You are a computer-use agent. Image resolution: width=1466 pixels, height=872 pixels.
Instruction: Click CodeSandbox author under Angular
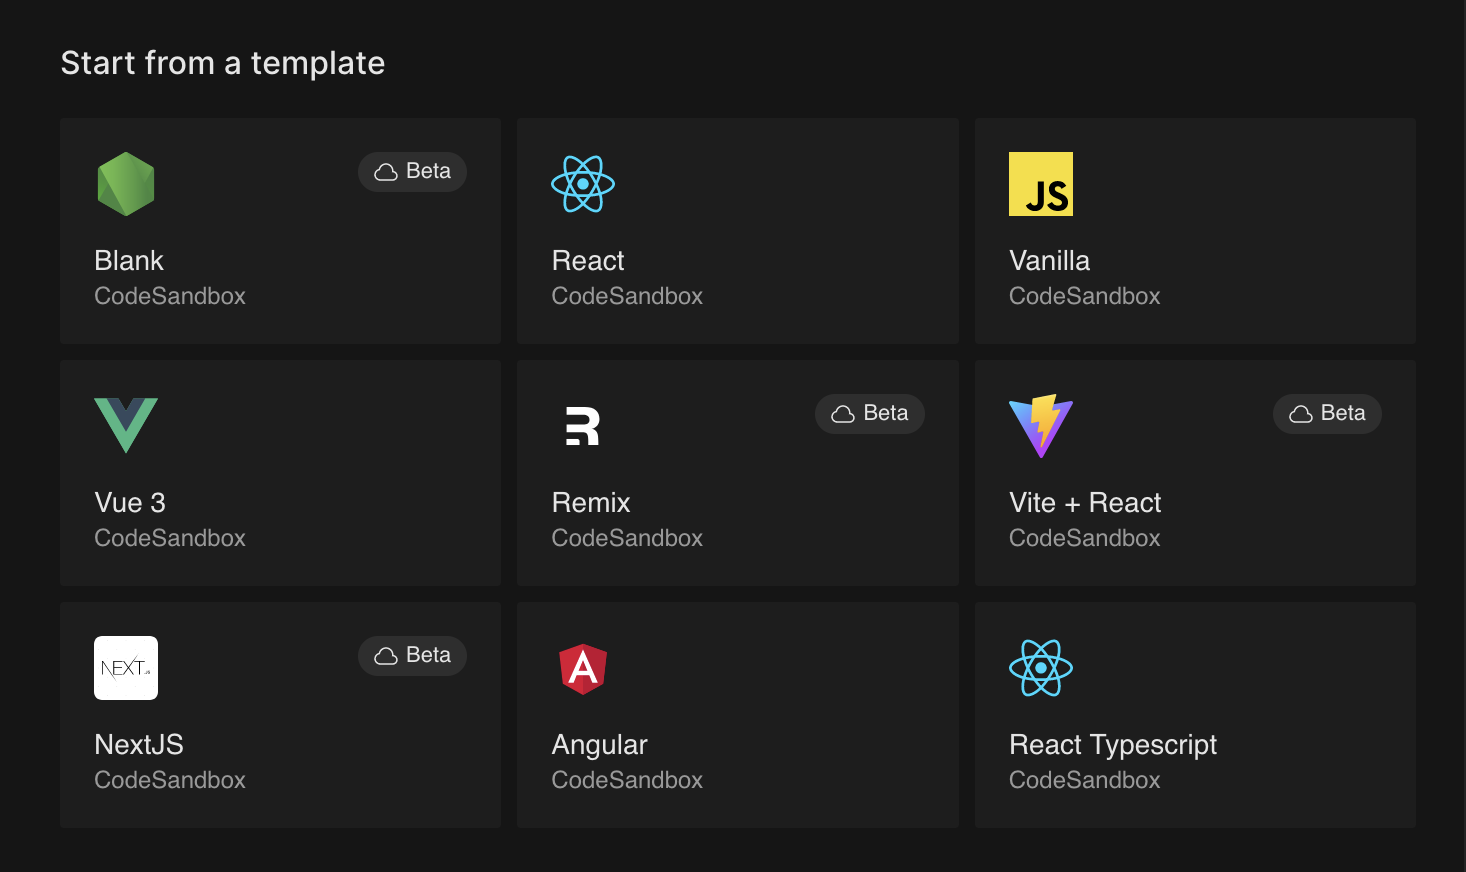tap(627, 780)
